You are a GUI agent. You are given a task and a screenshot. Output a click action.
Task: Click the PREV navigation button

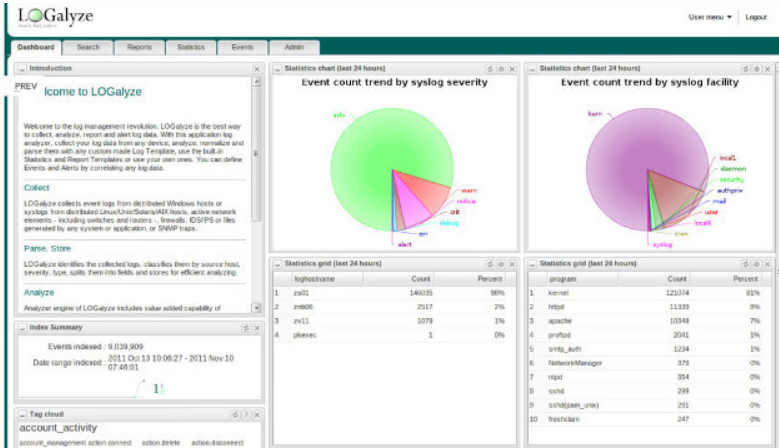(x=26, y=86)
